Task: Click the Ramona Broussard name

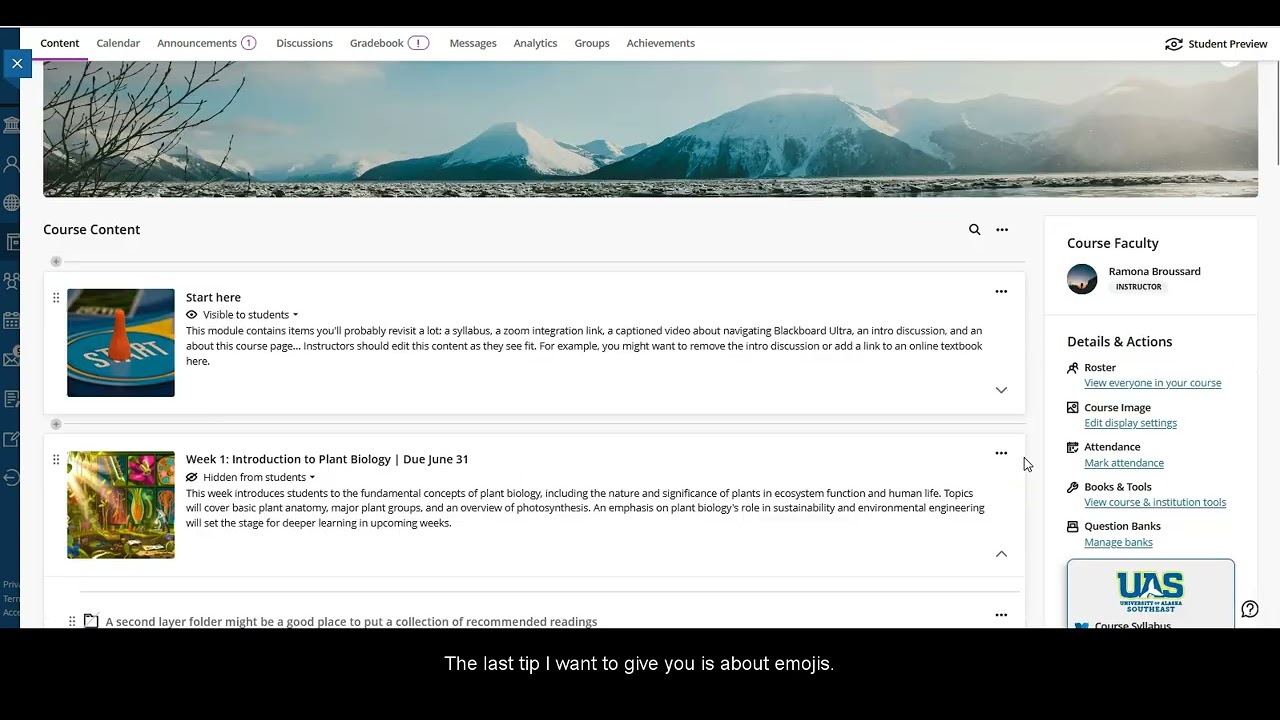Action: 1154,272
